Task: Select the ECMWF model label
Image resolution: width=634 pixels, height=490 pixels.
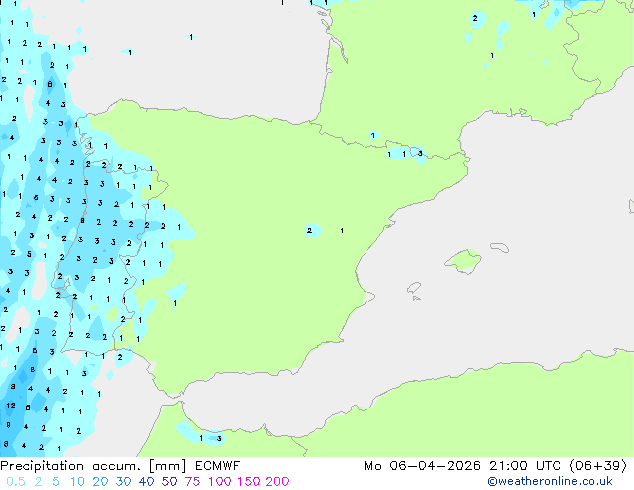Action: (x=218, y=466)
